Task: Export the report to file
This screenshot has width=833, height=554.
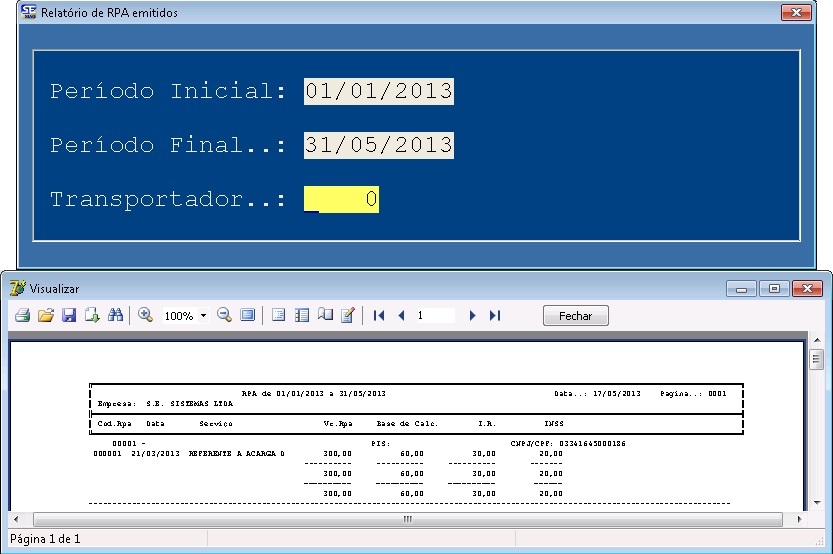Action: 92,315
